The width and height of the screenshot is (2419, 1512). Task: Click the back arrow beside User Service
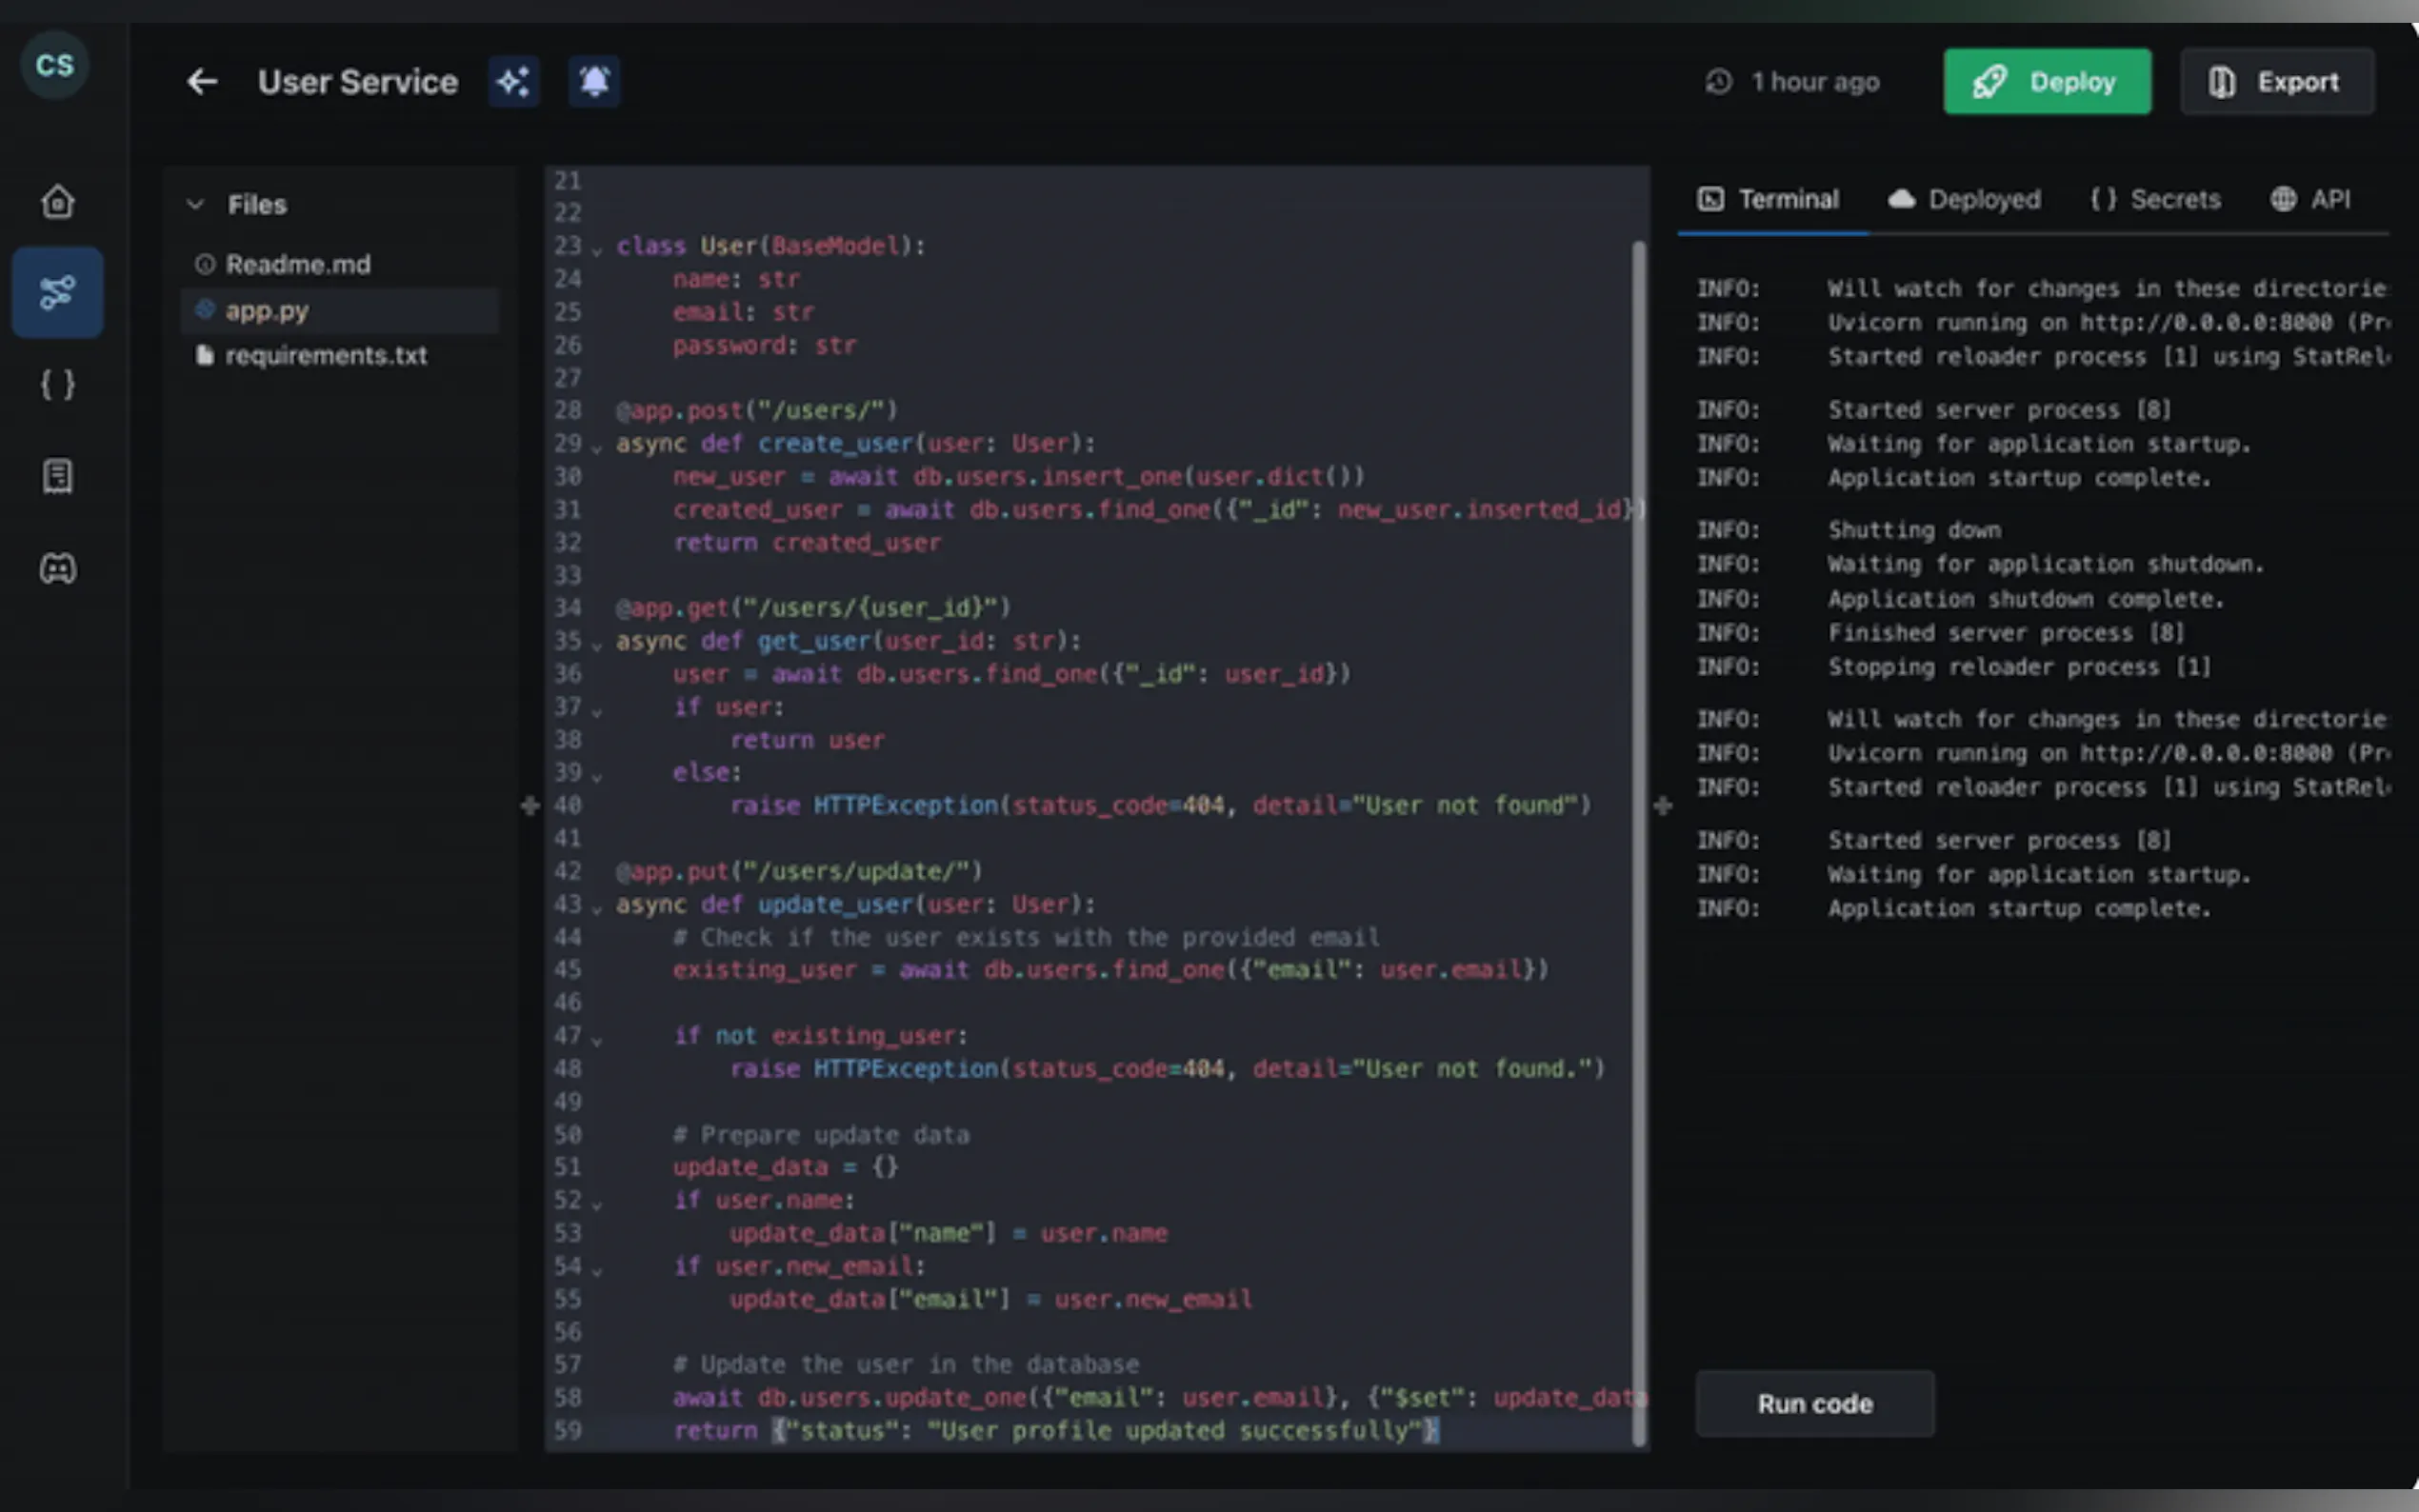point(202,82)
